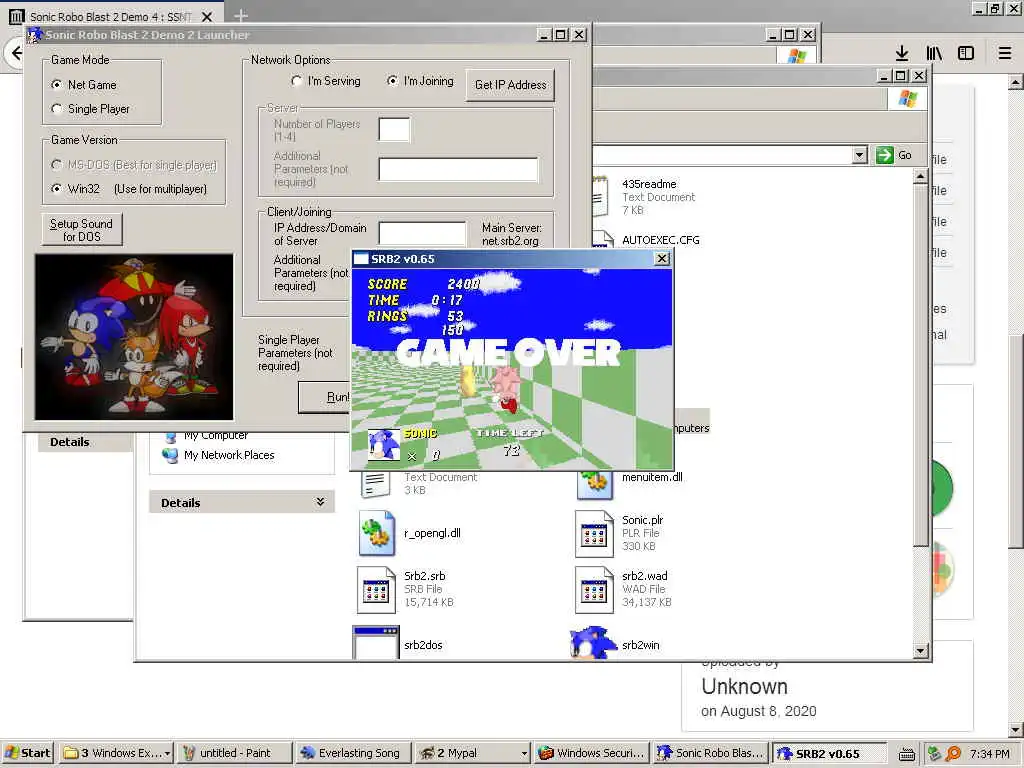Toggle the browser sidebar icon
Screen dimensions: 1024x768
pyautogui.click(x=966, y=54)
